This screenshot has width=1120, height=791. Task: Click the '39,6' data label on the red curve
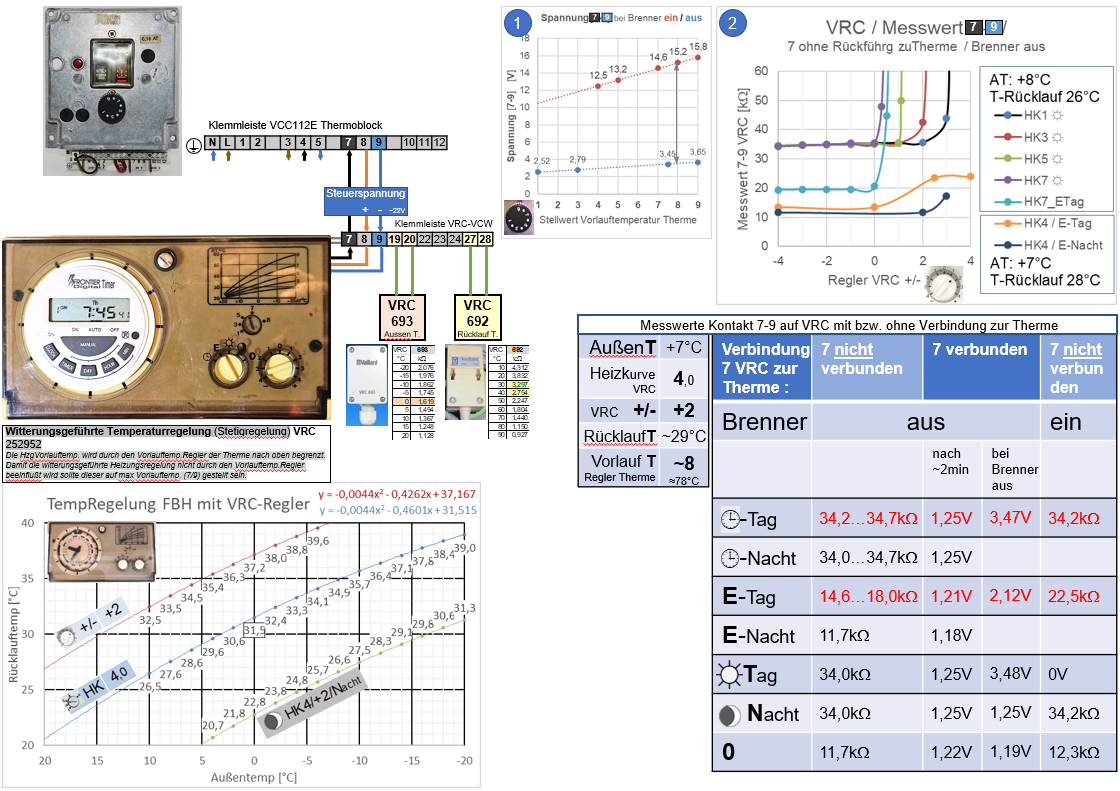(319, 541)
